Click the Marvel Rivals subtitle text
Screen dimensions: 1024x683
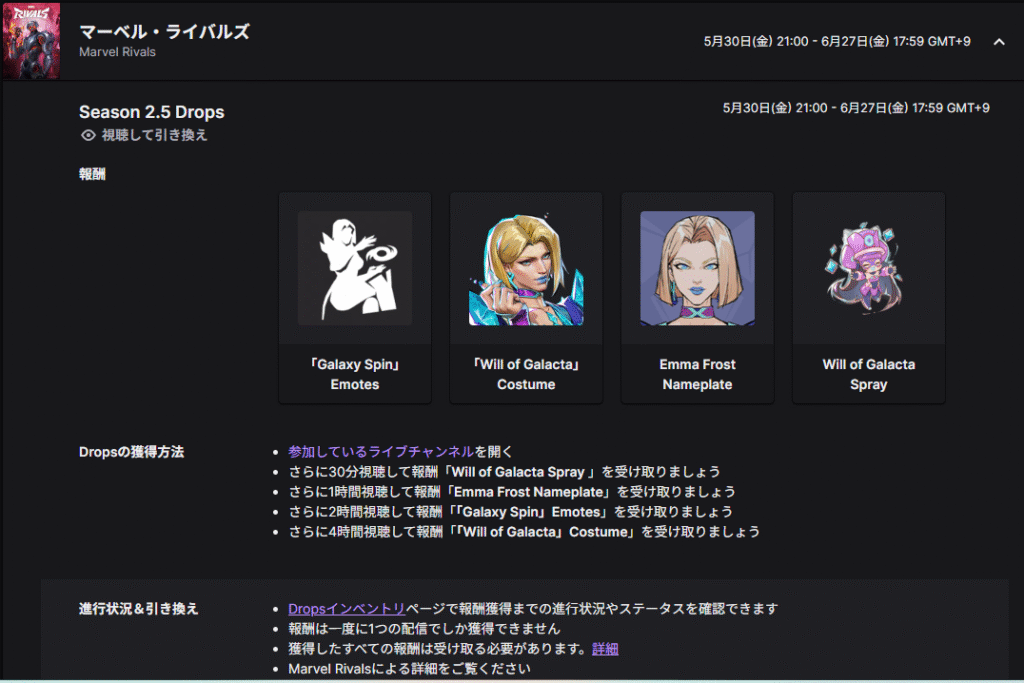point(118,52)
